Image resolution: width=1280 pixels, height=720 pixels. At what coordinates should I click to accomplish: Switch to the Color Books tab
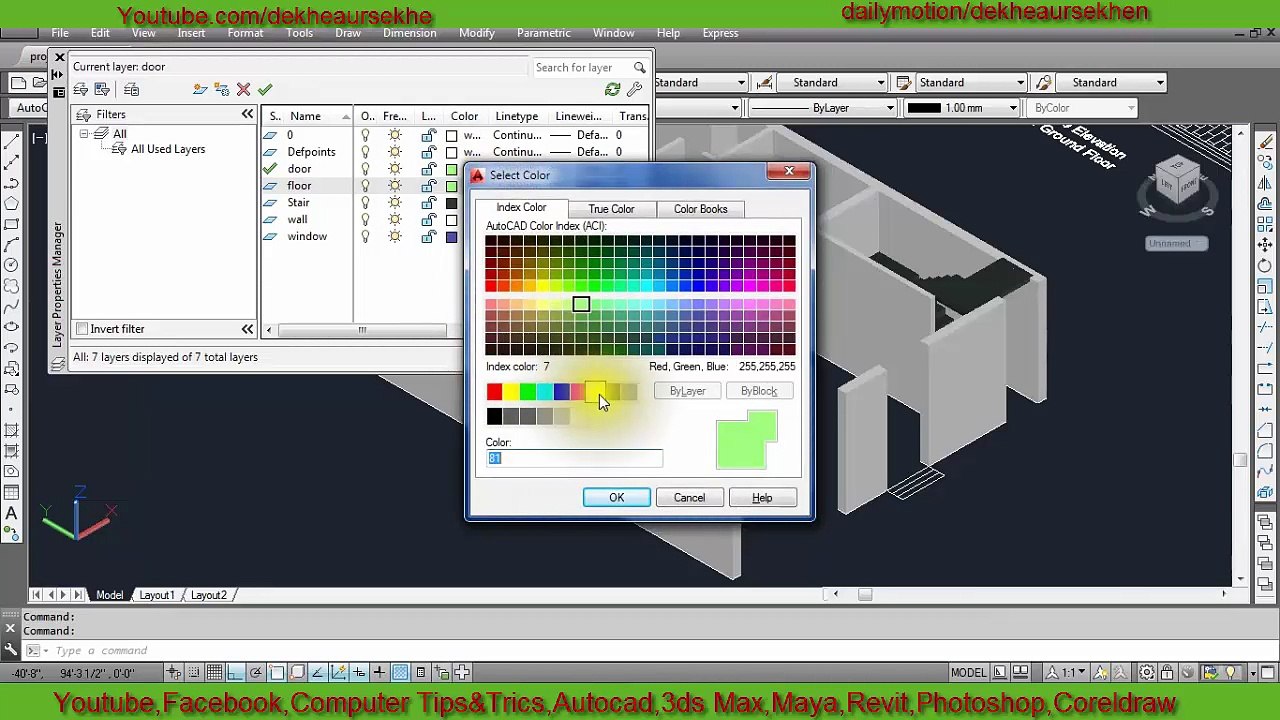700,209
